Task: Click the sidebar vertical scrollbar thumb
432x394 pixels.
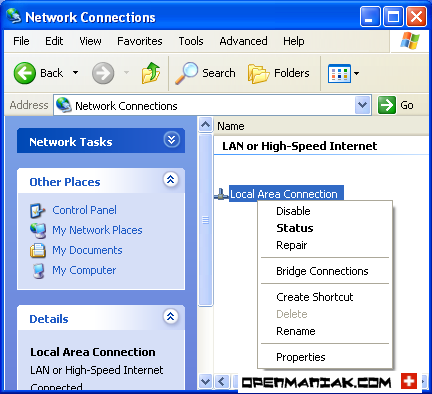Action: 206,220
